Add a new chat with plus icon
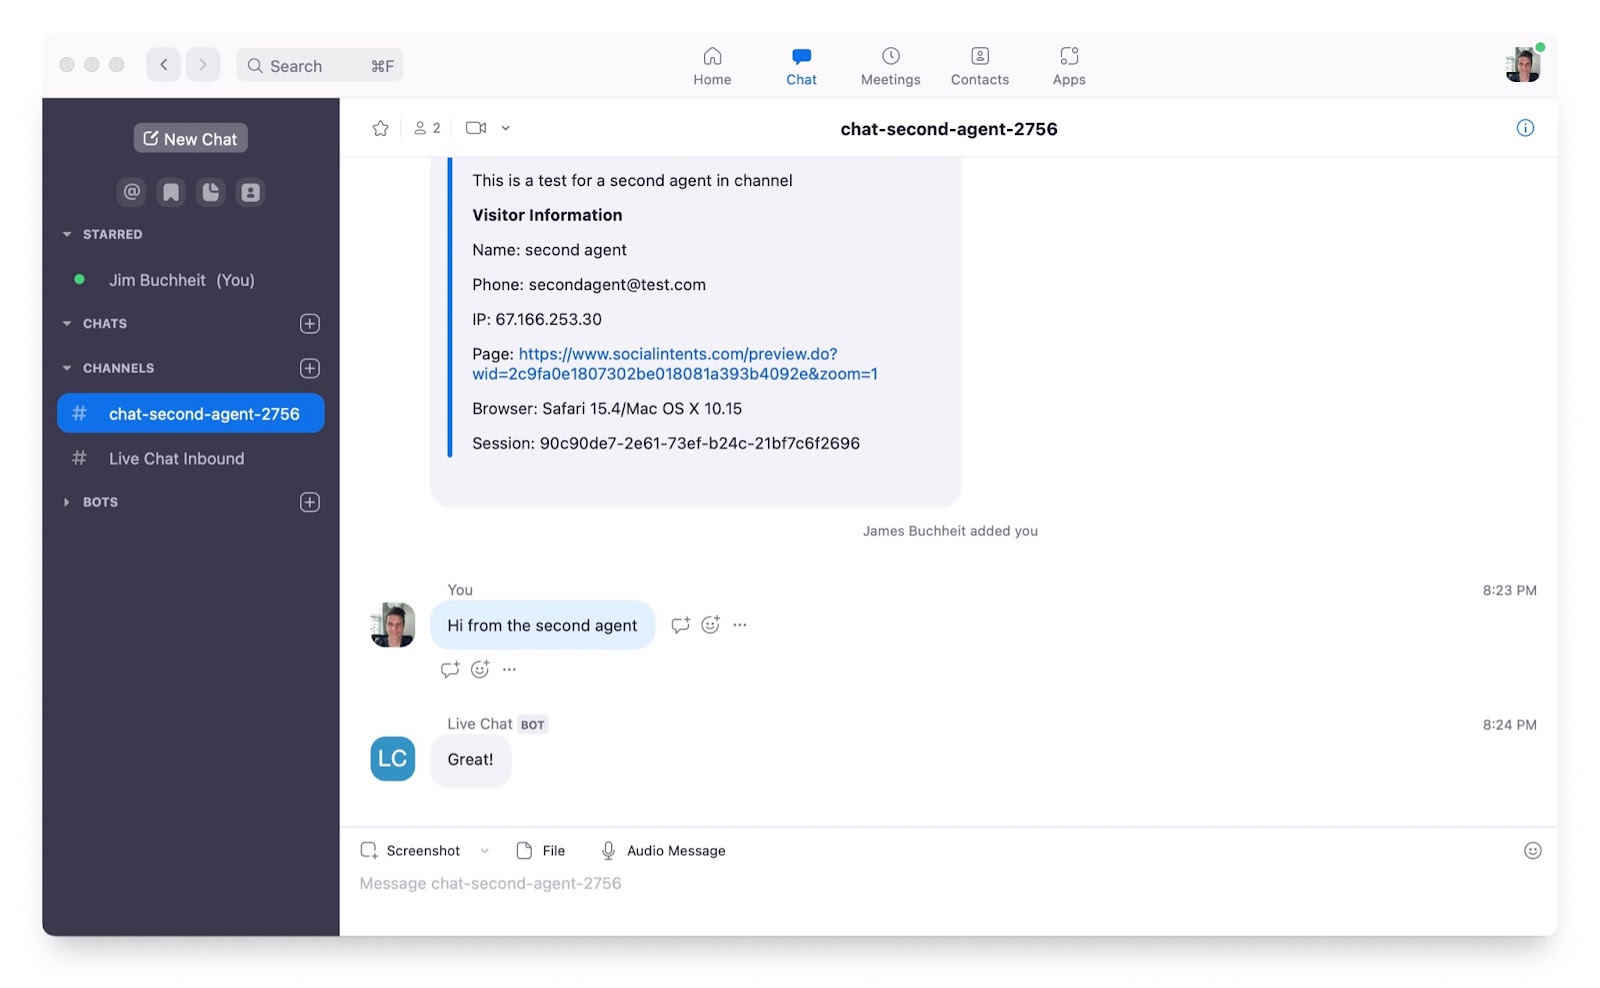1600x988 pixels. click(310, 323)
